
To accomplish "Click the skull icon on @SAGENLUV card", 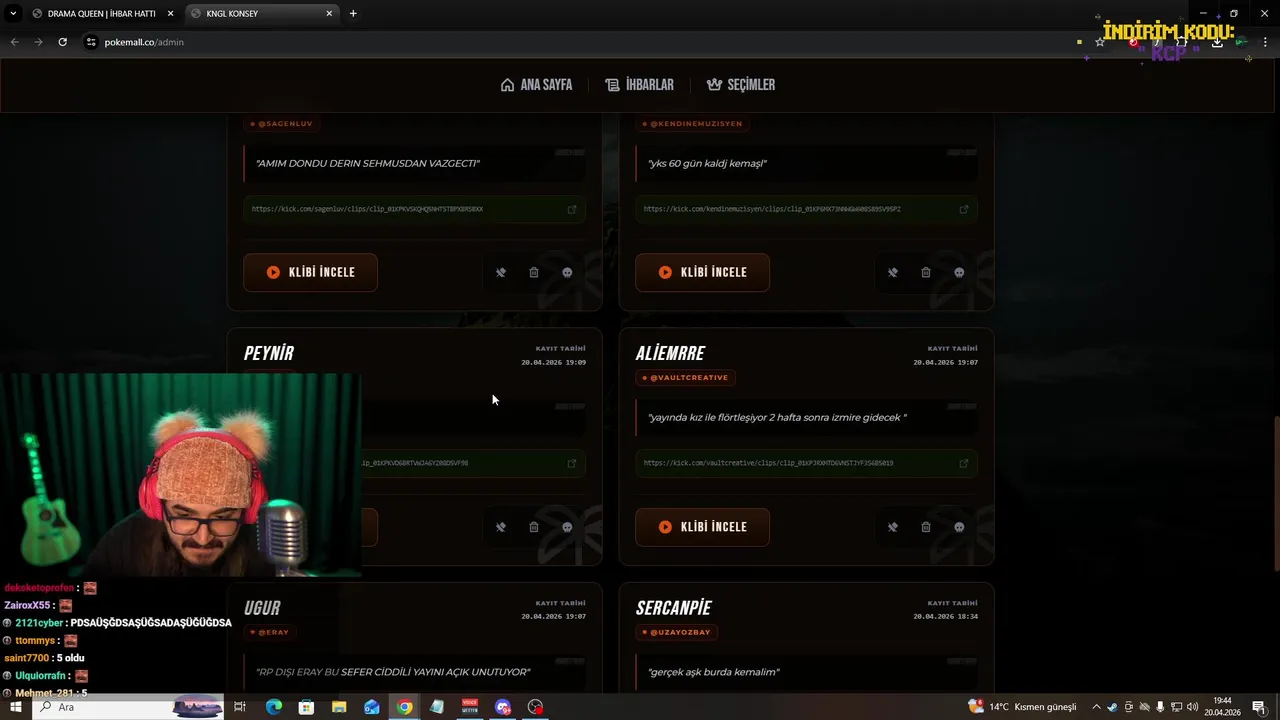I will (x=567, y=272).
